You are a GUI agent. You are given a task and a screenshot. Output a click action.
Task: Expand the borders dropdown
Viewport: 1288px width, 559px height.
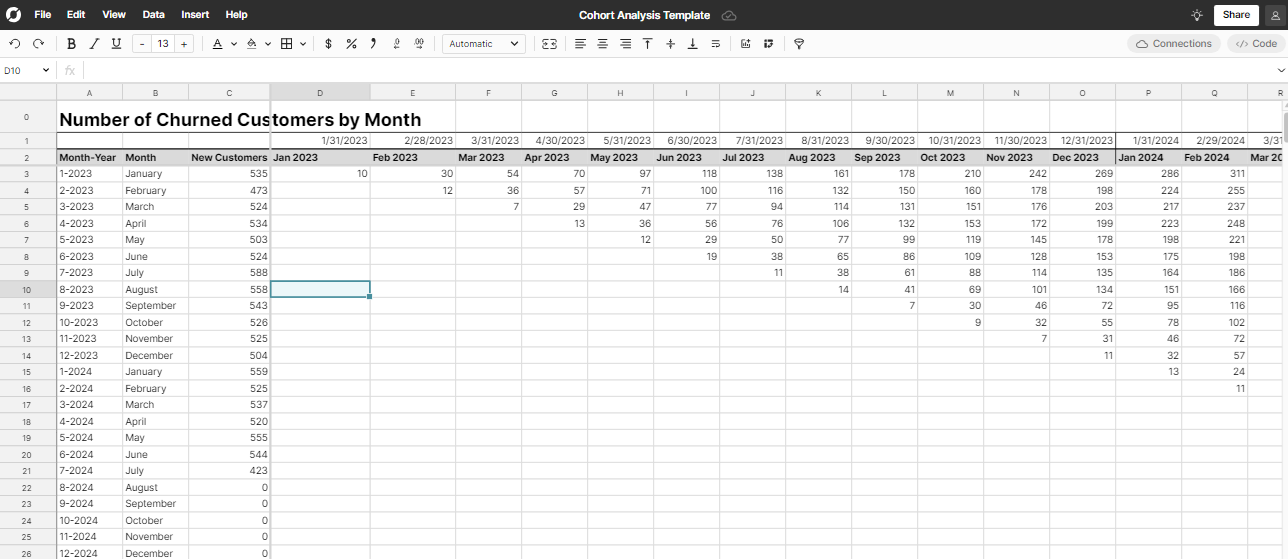pos(303,44)
